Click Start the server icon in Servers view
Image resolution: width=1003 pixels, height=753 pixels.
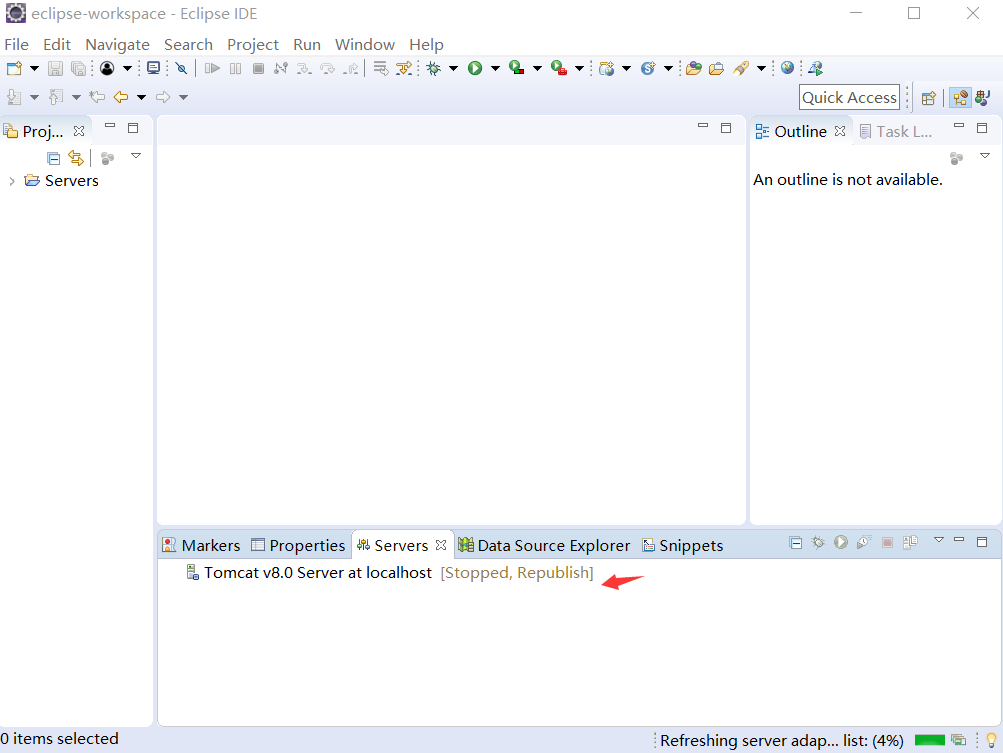pyautogui.click(x=841, y=543)
